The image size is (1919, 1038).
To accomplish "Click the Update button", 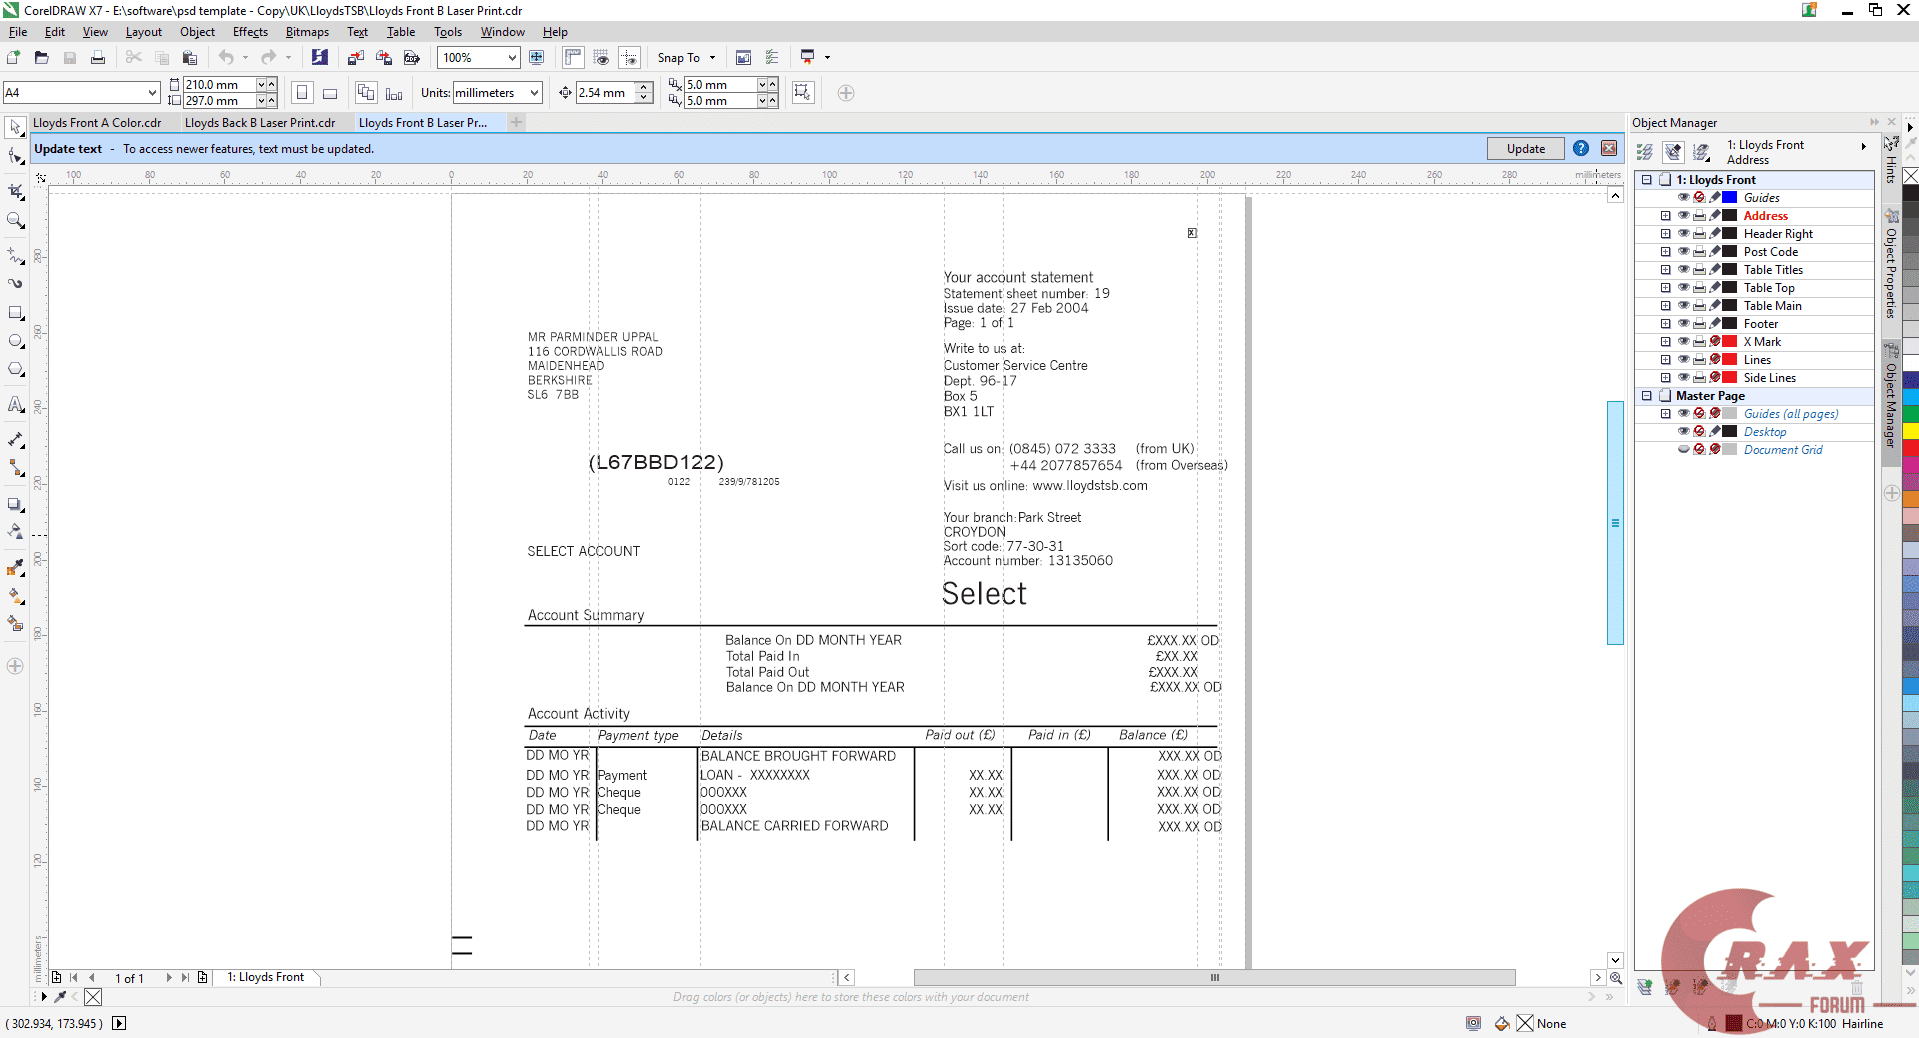I will click(x=1525, y=149).
